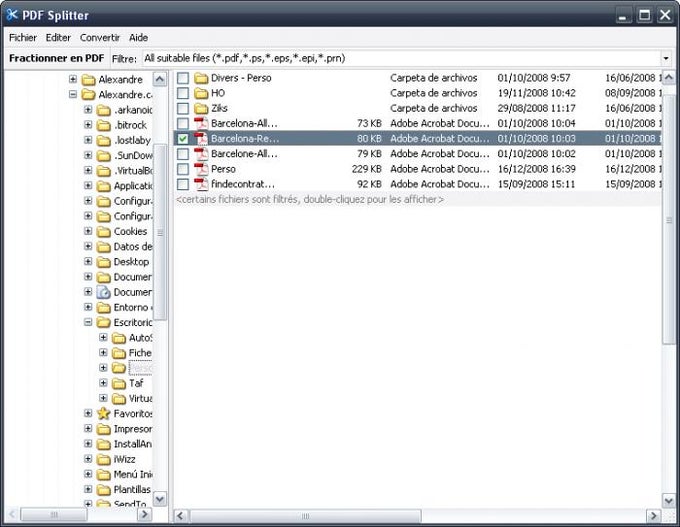Click the recent Documents clock folder icon
Screen dimensions: 680x527
pyautogui.click(x=104, y=292)
